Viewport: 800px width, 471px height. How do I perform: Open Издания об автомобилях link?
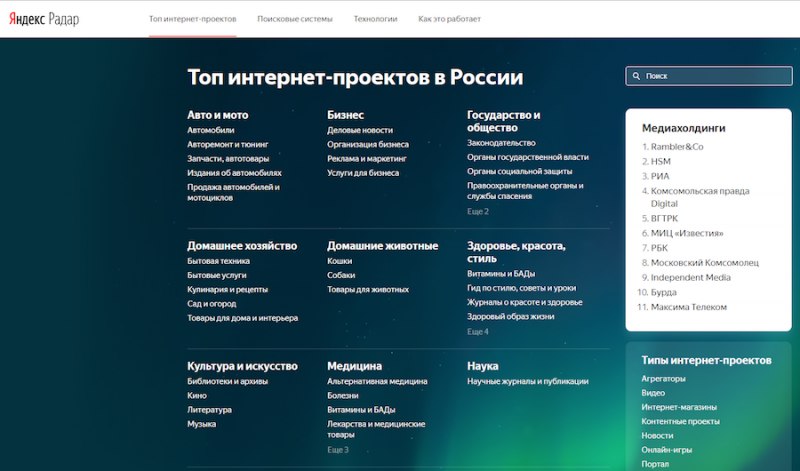[x=234, y=173]
